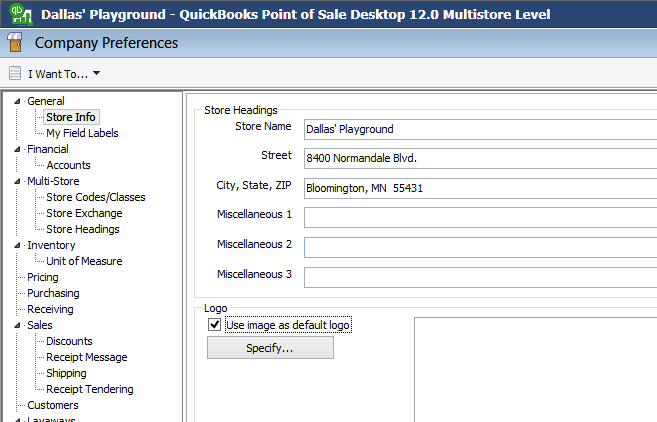Viewport: 657px width, 422px height.
Task: Click the I Want To... menu label
Action: (58, 74)
